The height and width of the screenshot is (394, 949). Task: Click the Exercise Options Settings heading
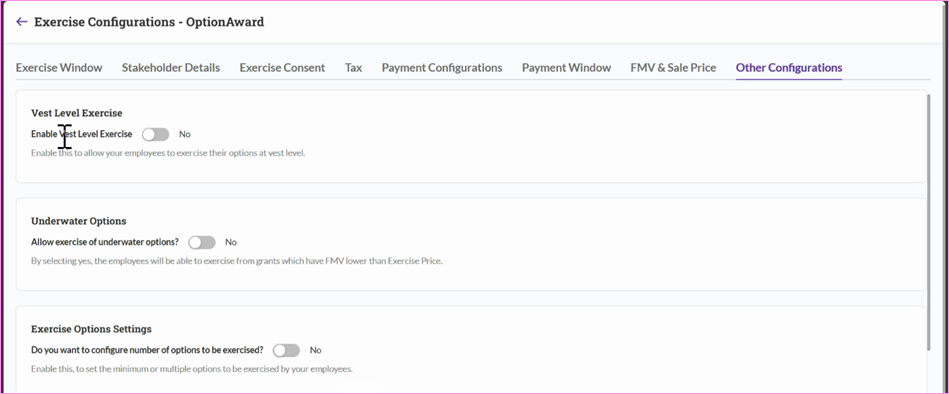pos(91,329)
